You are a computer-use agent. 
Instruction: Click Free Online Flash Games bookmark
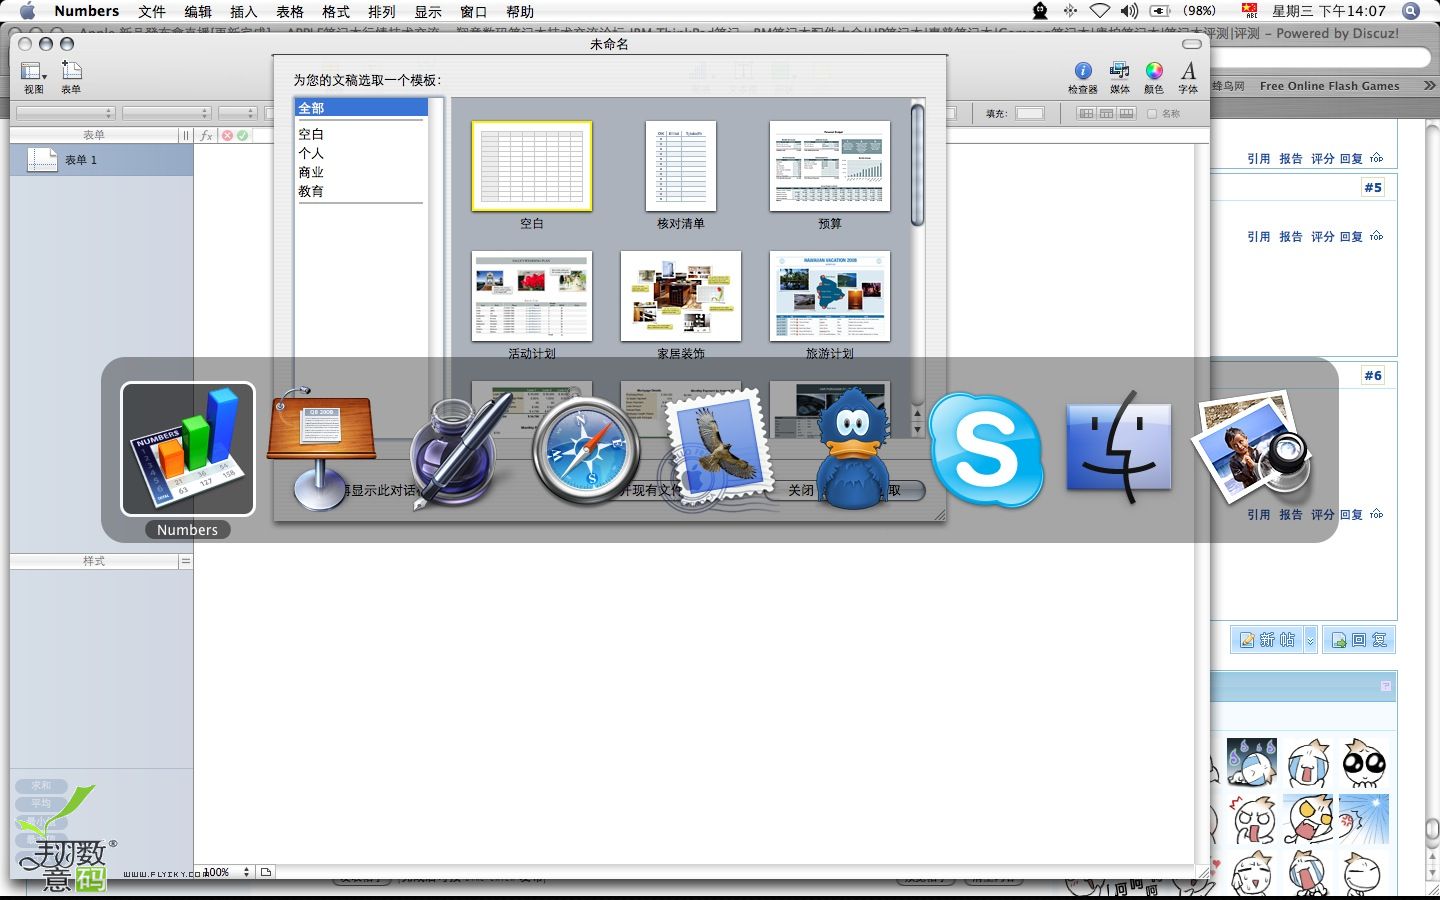point(1329,86)
